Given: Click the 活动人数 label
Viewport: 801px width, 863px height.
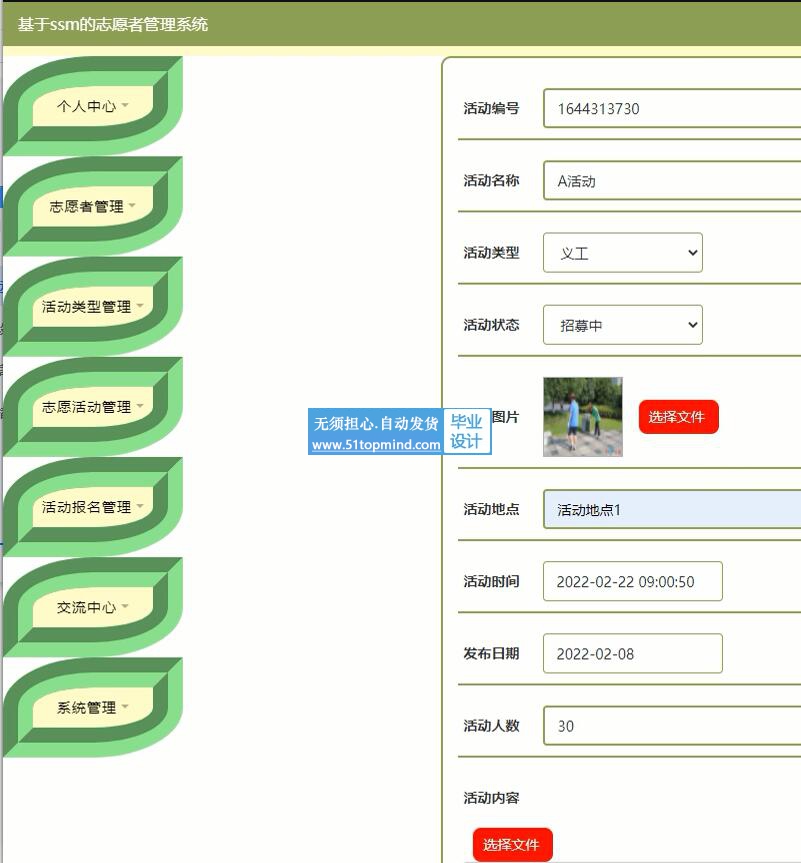Looking at the screenshot, I should click(x=491, y=725).
